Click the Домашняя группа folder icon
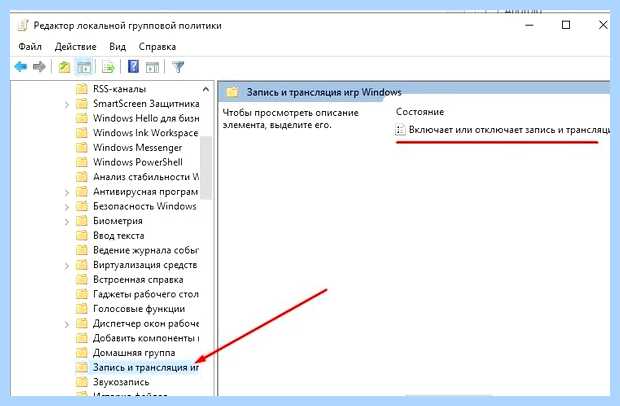Image resolution: width=620 pixels, height=406 pixels. coord(82,353)
